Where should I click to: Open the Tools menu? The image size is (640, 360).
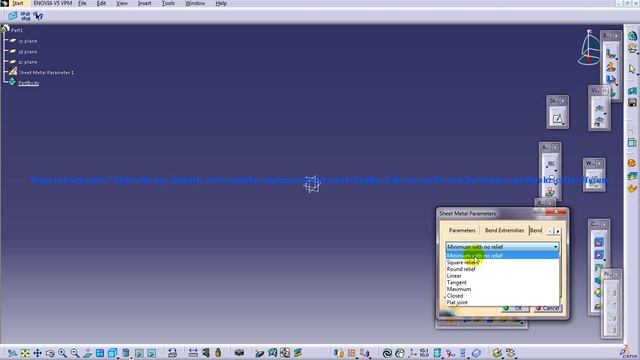(x=168, y=3)
